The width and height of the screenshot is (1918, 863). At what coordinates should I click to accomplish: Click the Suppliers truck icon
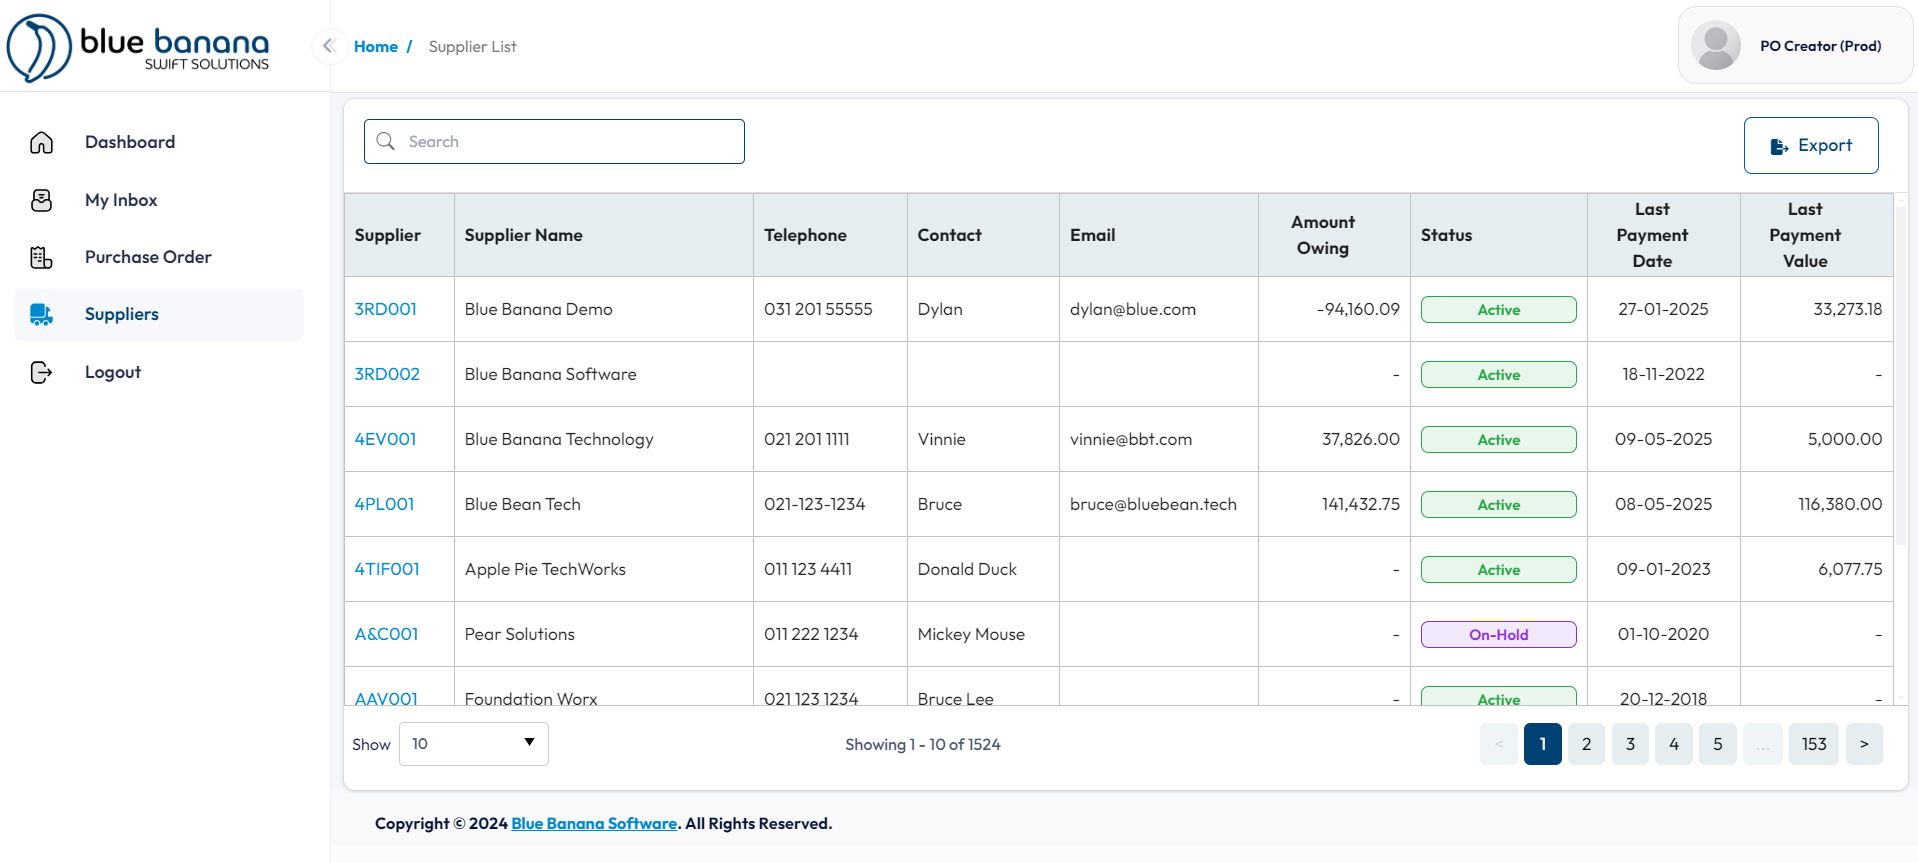(41, 314)
